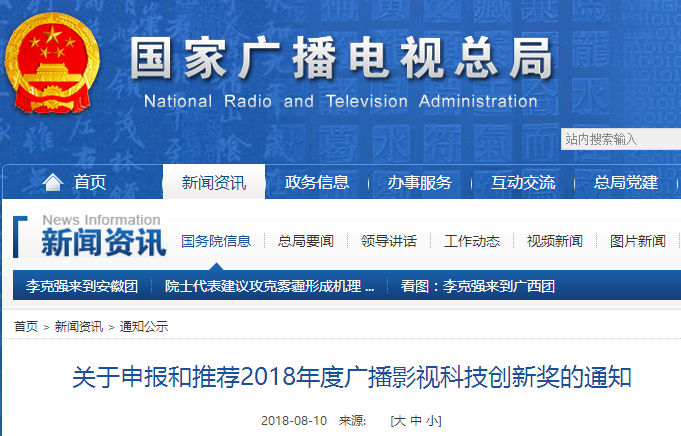Click 新闻资讯 in the breadcrumb

coord(79,327)
